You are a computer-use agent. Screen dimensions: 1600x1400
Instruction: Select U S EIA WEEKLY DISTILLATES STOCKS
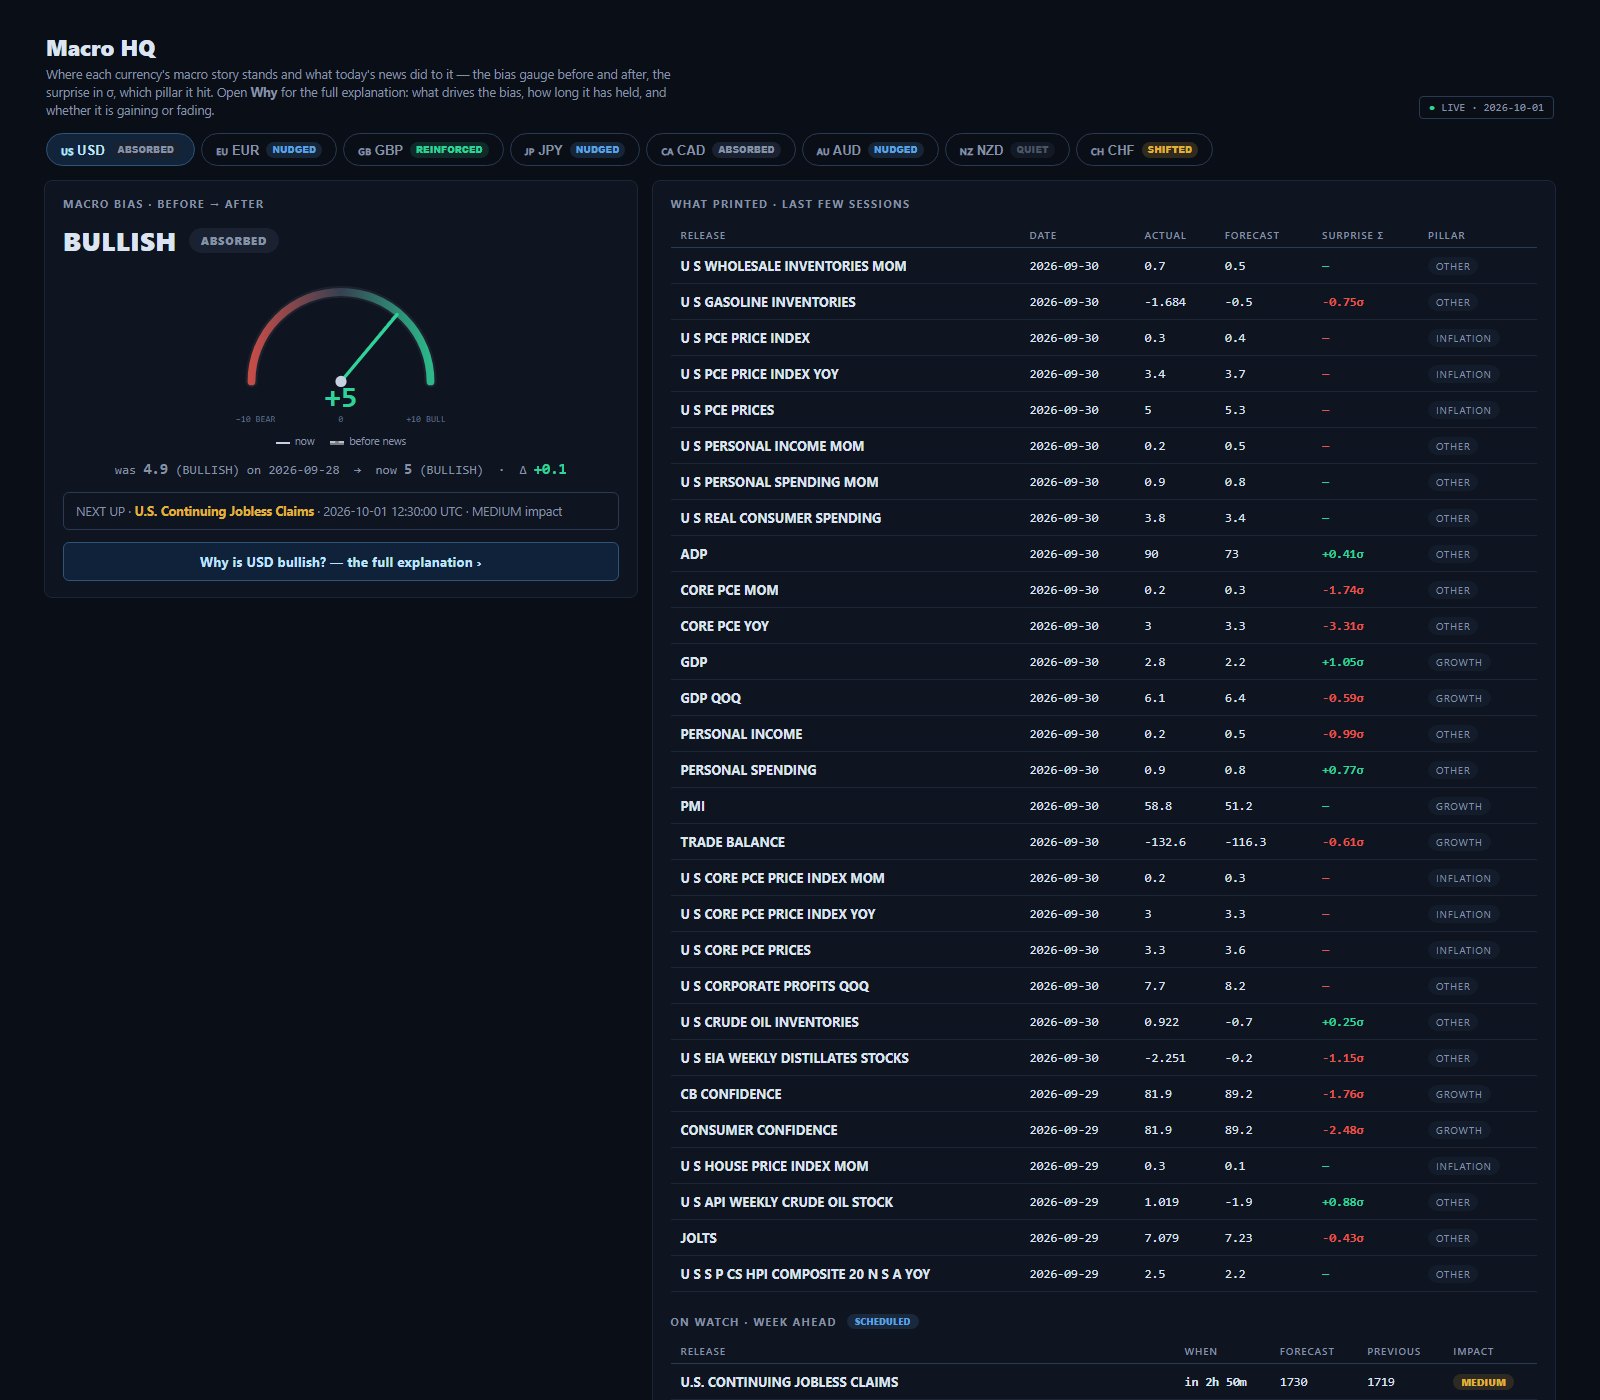[x=1103, y=1058]
